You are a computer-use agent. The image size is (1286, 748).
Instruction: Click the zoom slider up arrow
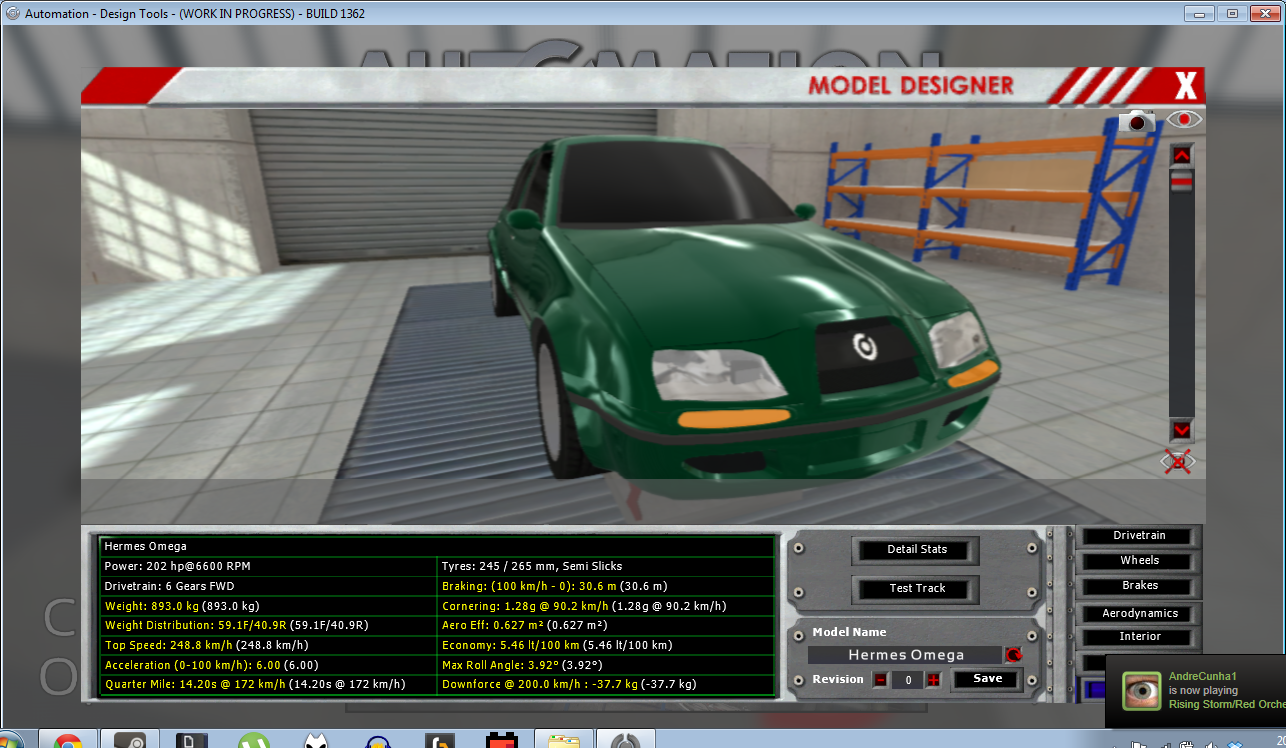(1182, 155)
